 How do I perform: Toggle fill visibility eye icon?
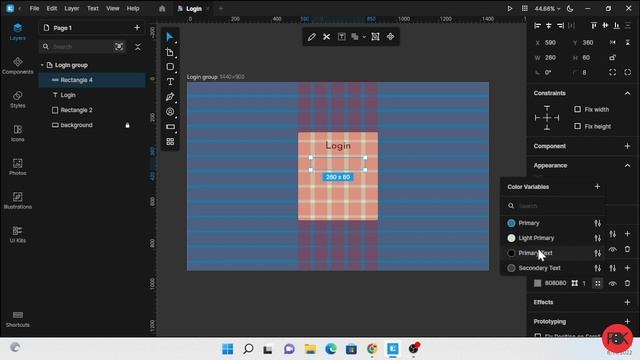tap(613, 249)
